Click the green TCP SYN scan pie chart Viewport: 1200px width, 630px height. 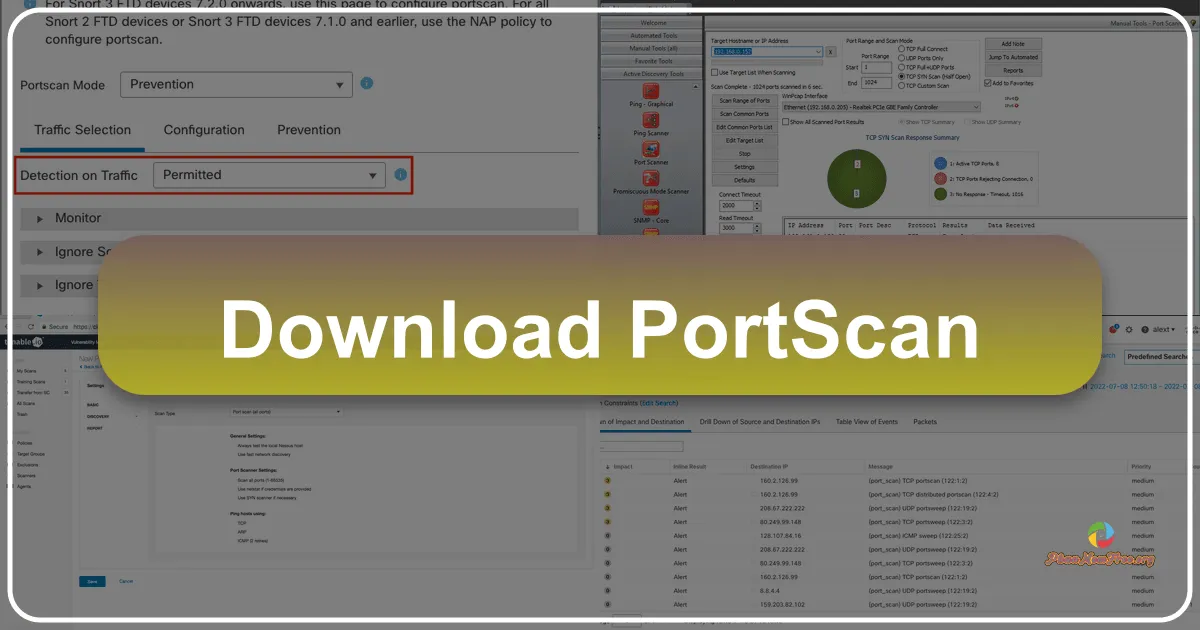pyautogui.click(x=857, y=179)
